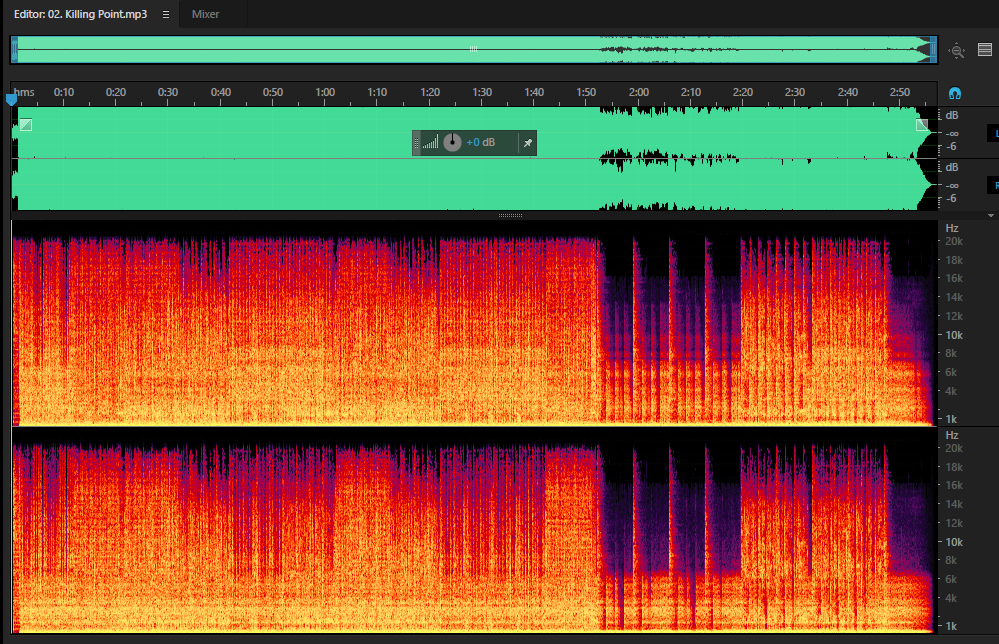
Task: Click the fade out handle icon
Action: 922,125
